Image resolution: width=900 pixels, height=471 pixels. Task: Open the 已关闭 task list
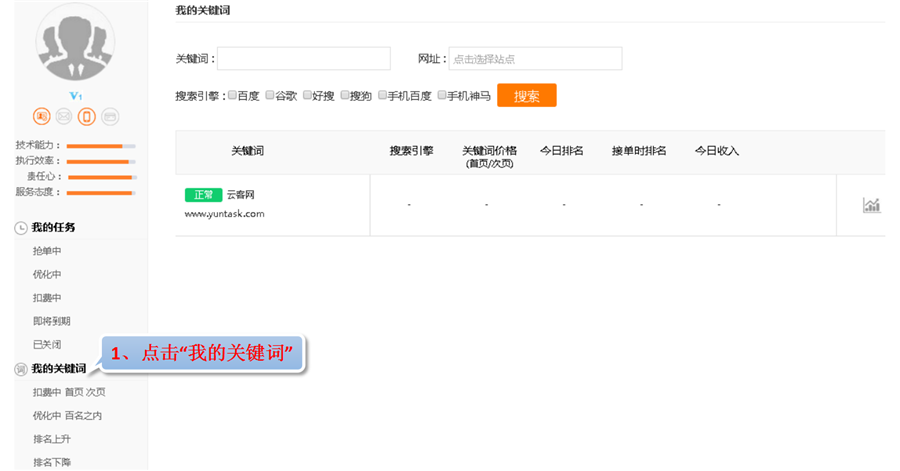47,344
